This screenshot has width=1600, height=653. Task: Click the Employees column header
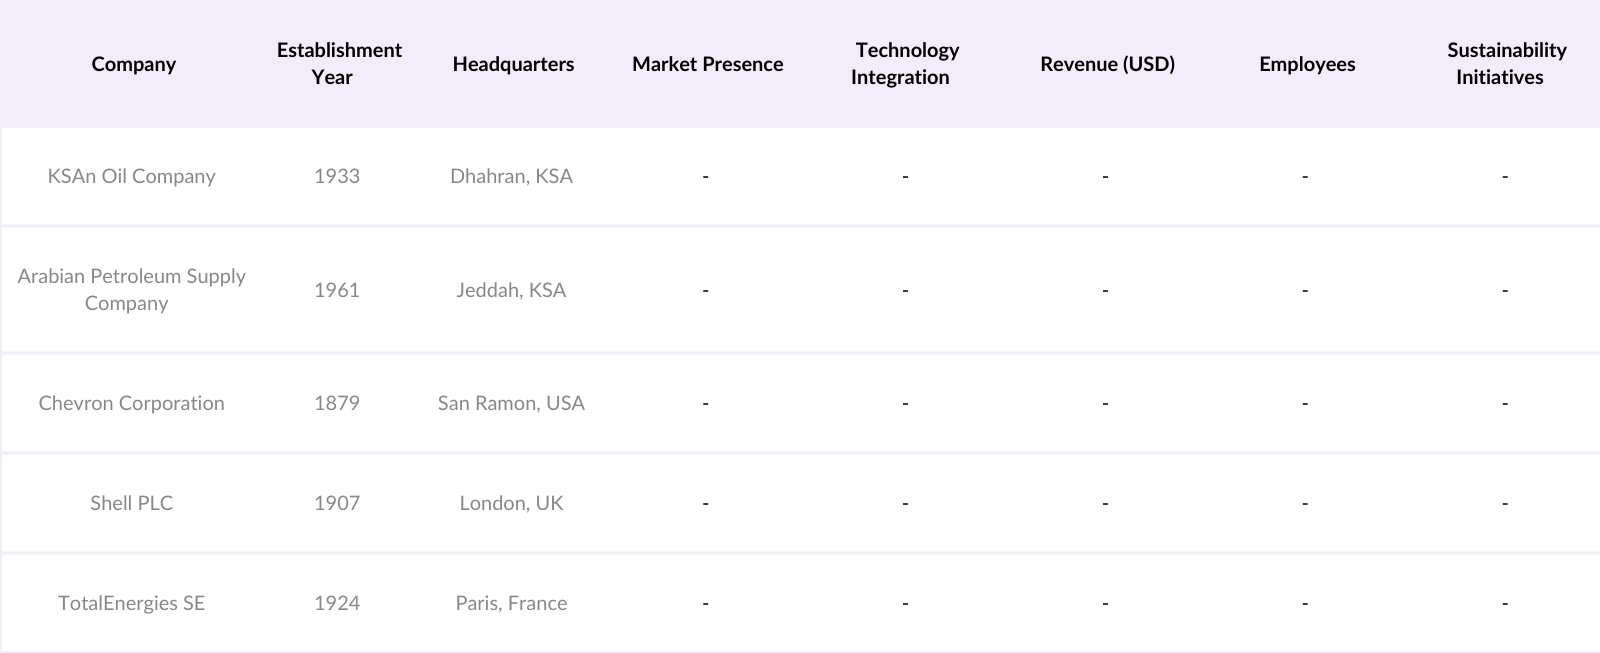1307,64
